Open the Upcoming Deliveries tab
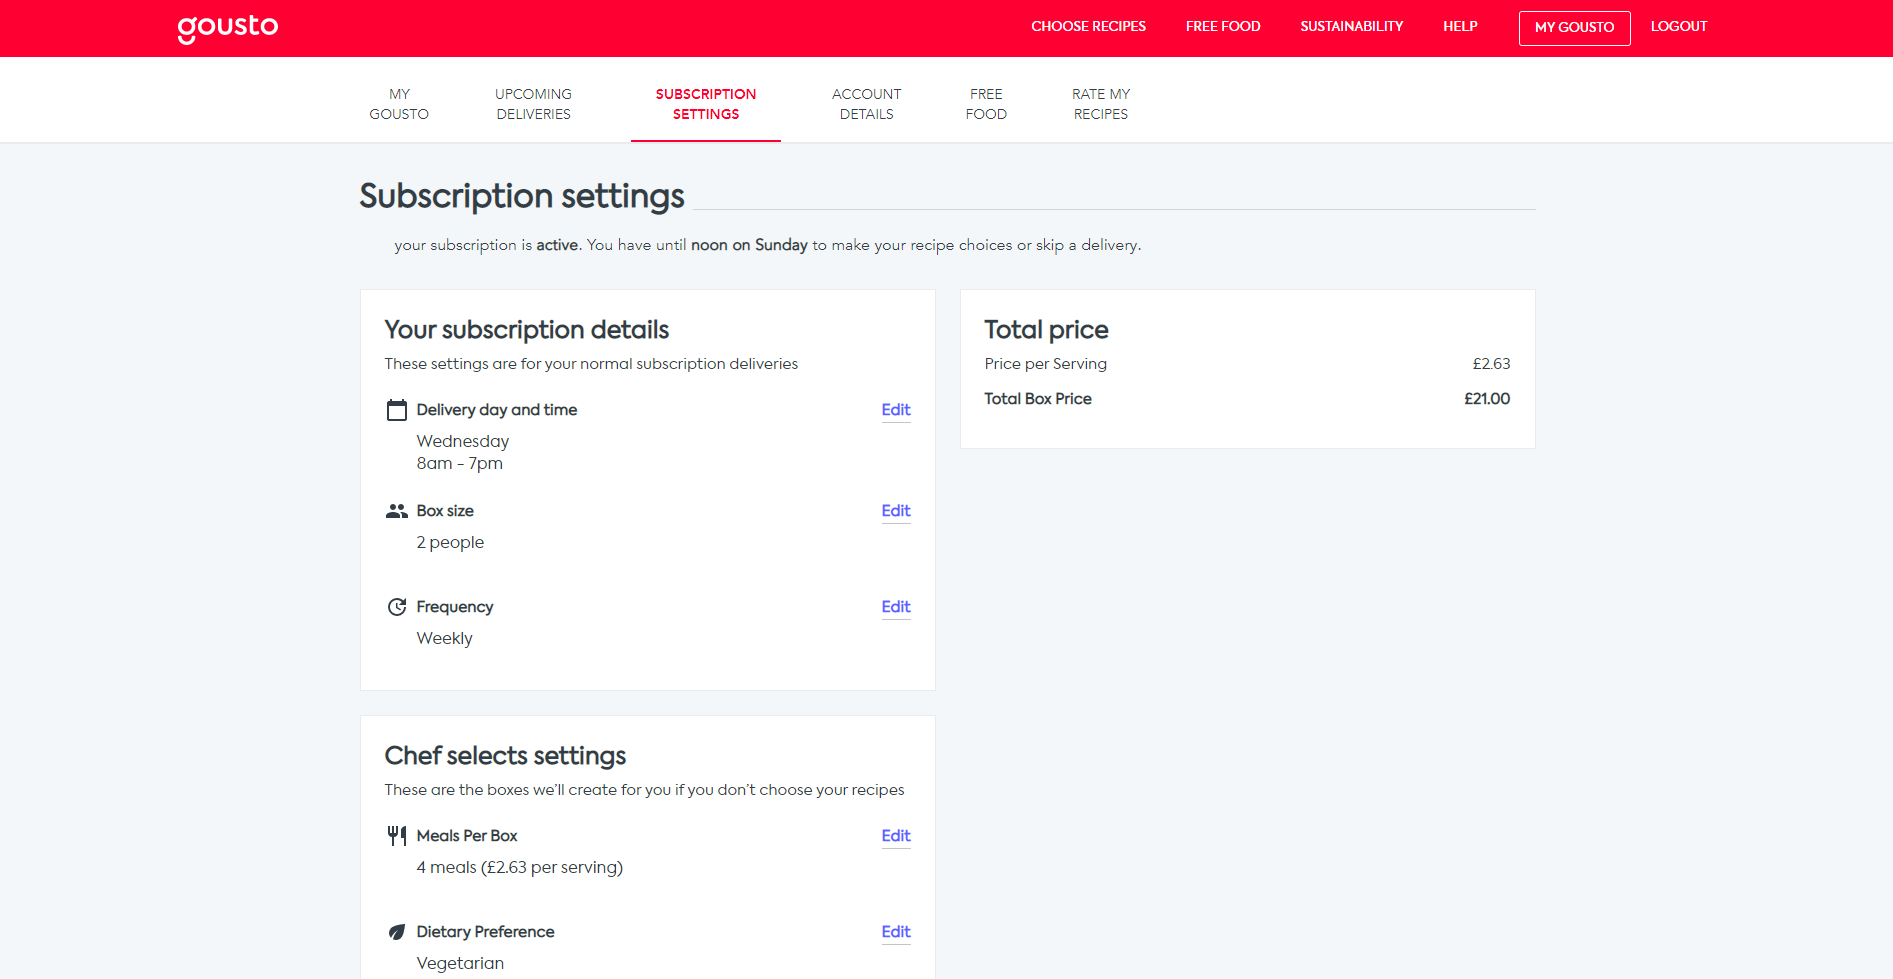1893x979 pixels. [x=534, y=104]
